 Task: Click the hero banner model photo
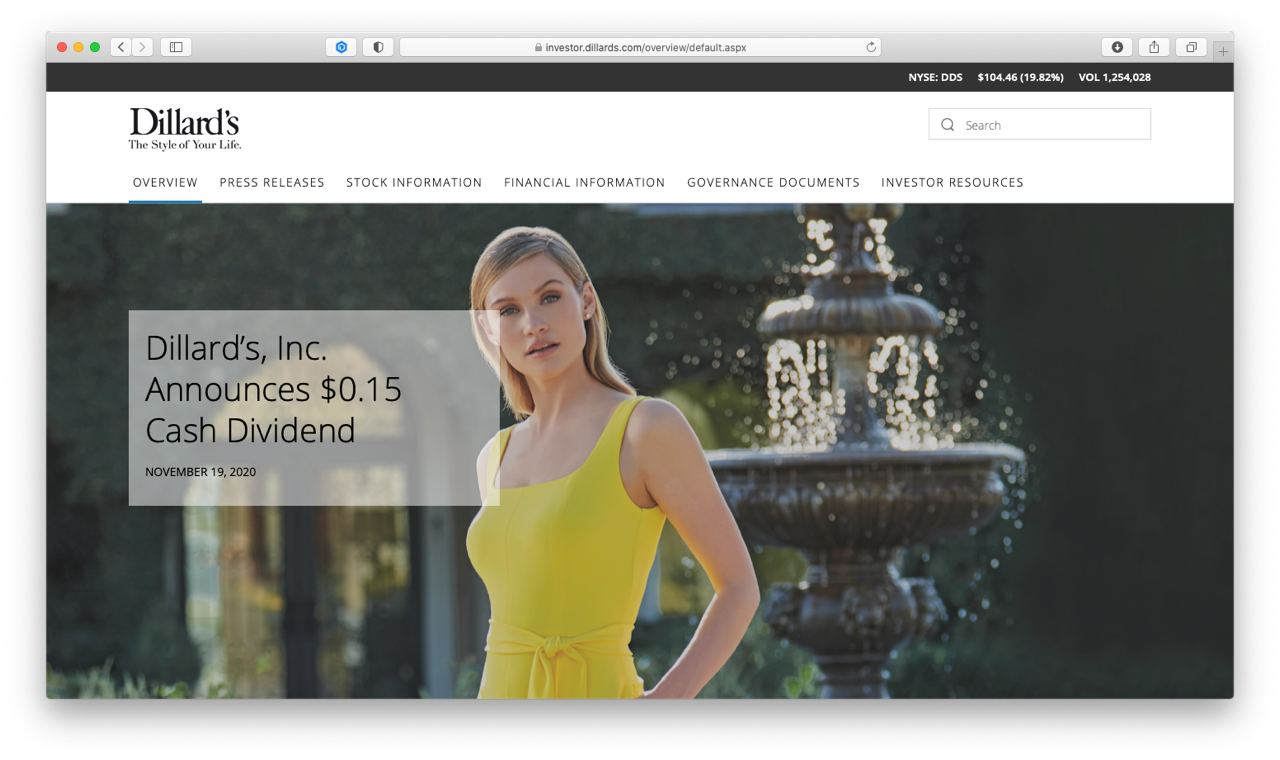(x=640, y=451)
